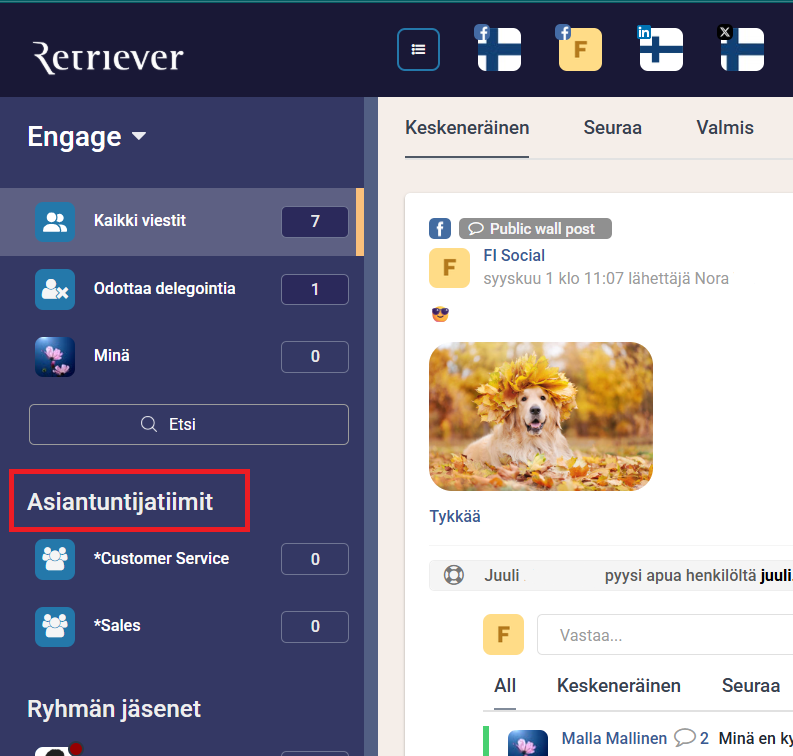Open the list menu button in header
Image resolution: width=793 pixels, height=756 pixels.
click(x=418, y=50)
